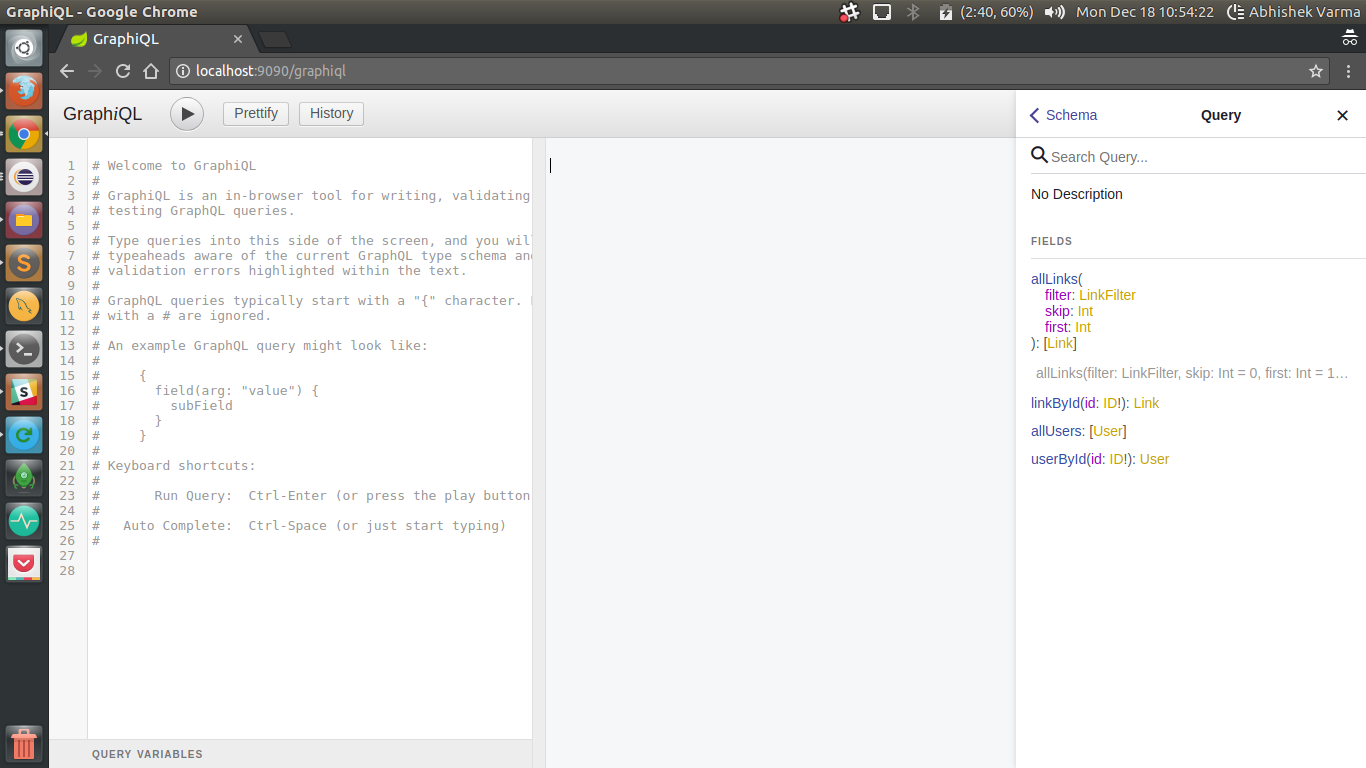This screenshot has height=768, width=1366.
Task: Click the Int type of first argument
Action: pyautogui.click(x=1083, y=327)
